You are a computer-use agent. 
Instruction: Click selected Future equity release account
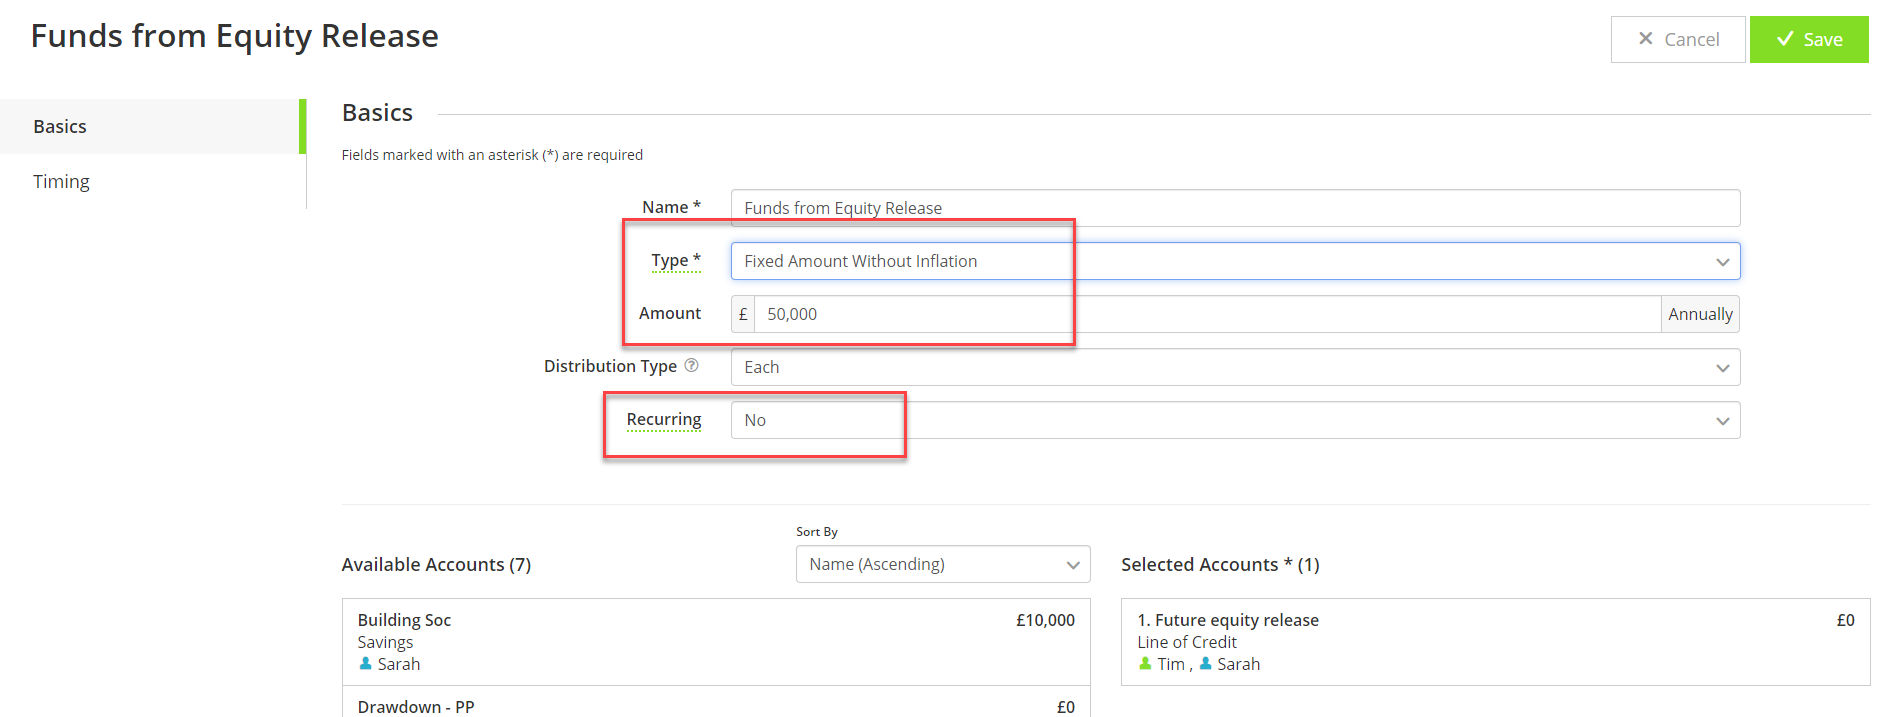click(x=1495, y=642)
